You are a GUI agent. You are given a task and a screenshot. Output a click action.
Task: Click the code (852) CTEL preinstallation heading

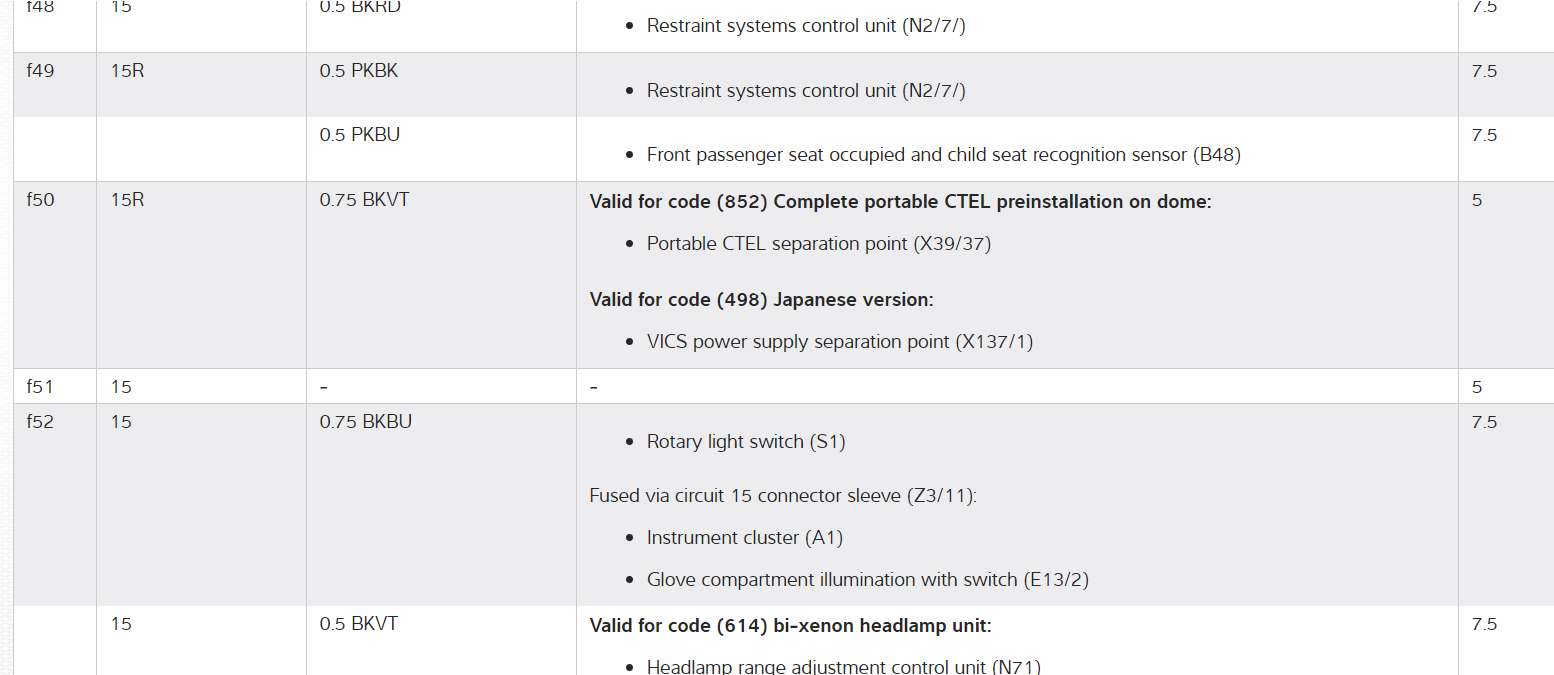point(900,202)
